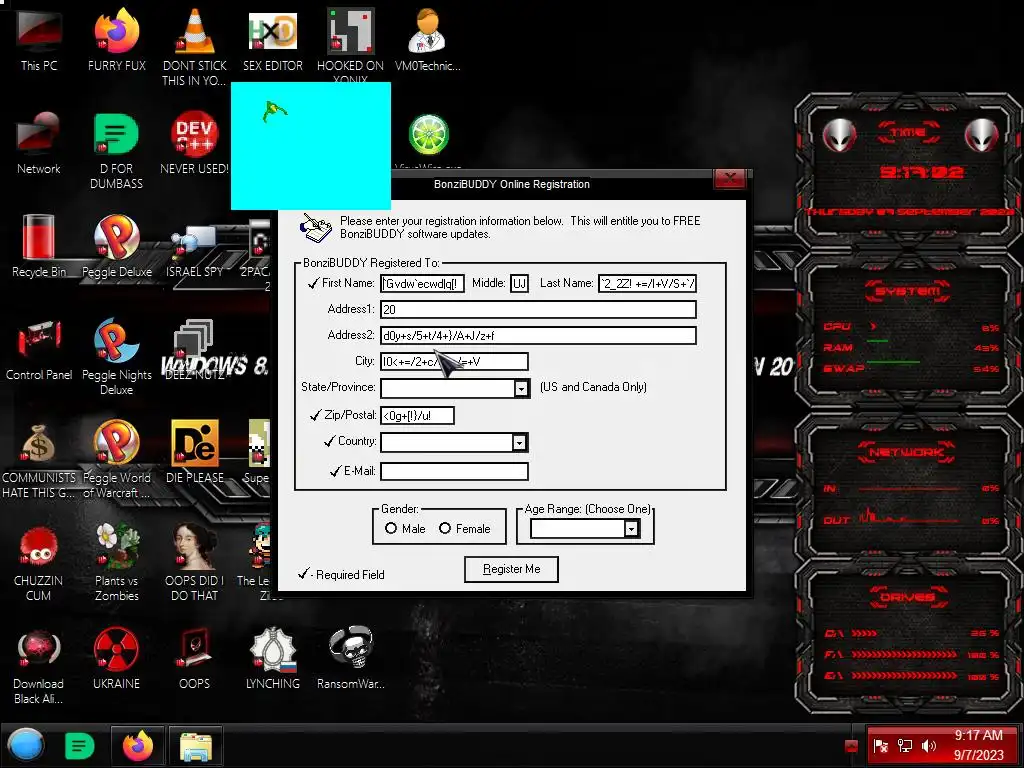Open Firefox from taskbar
This screenshot has height=768, width=1024.
tap(137, 746)
